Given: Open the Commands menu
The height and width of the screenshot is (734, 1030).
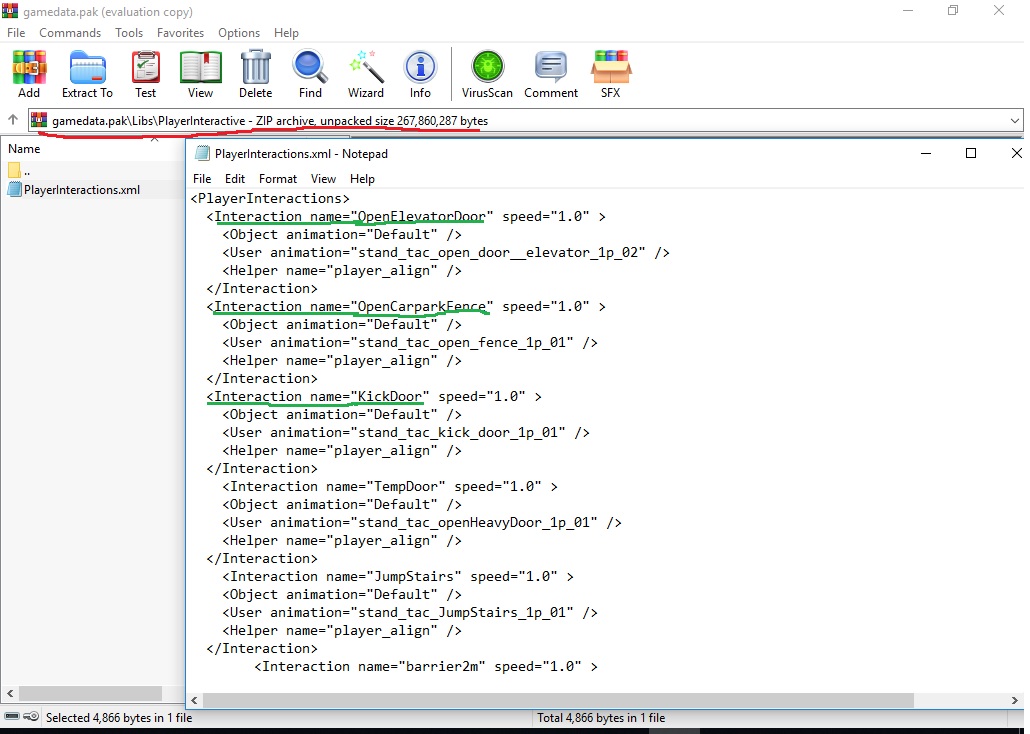Looking at the screenshot, I should pyautogui.click(x=70, y=33).
